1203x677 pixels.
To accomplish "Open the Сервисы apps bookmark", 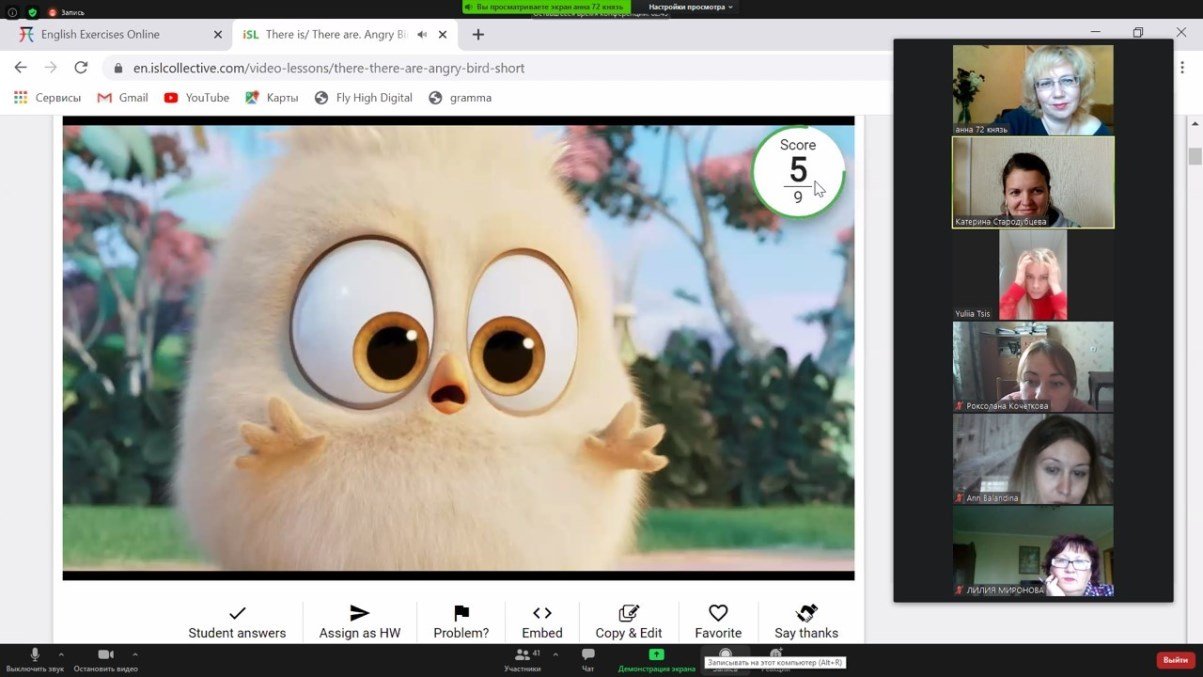I will click(47, 98).
